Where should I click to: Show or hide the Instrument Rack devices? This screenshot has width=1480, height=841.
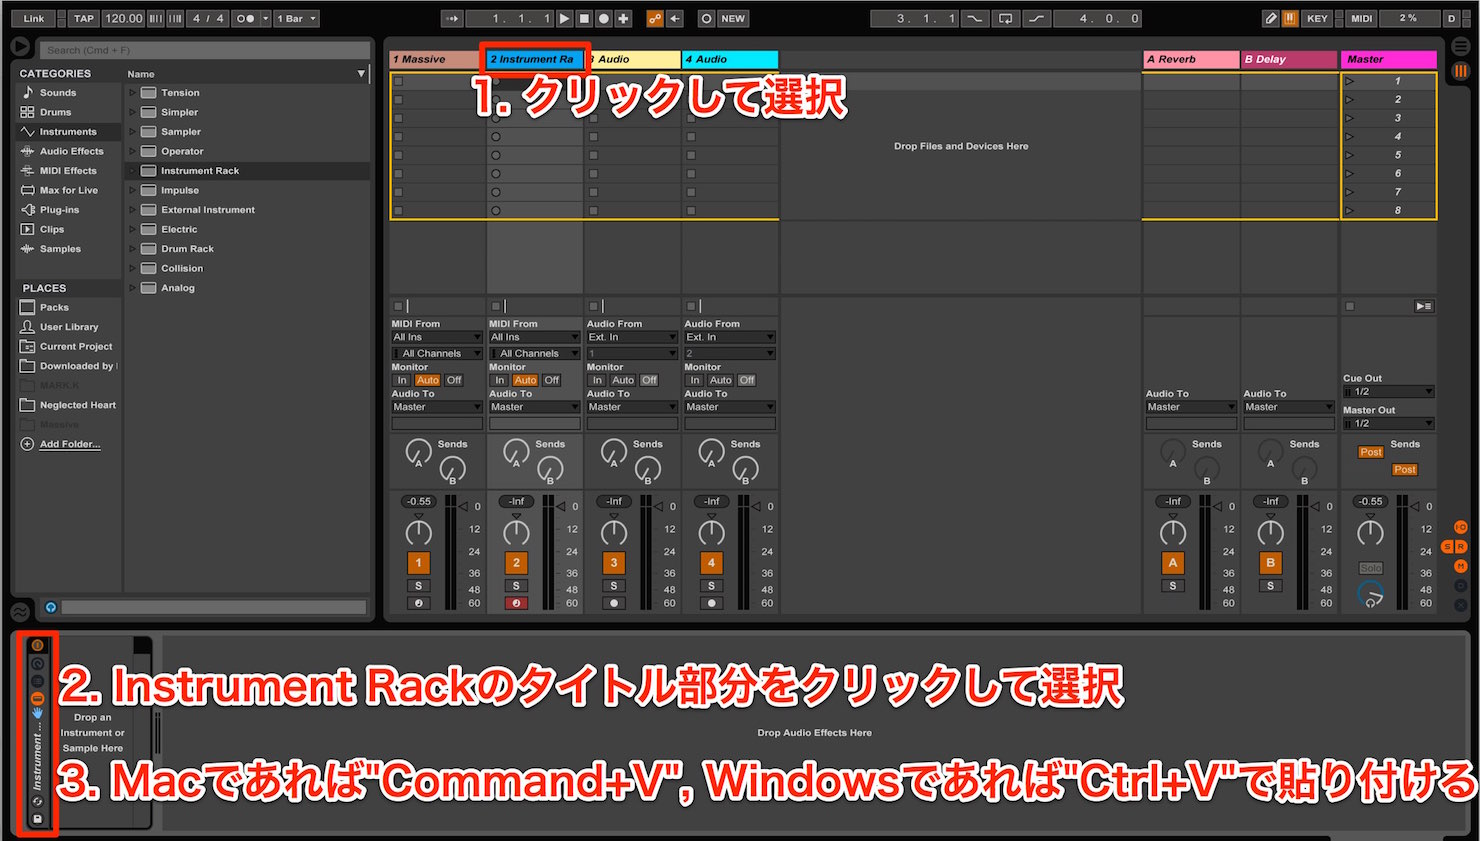tap(37, 697)
